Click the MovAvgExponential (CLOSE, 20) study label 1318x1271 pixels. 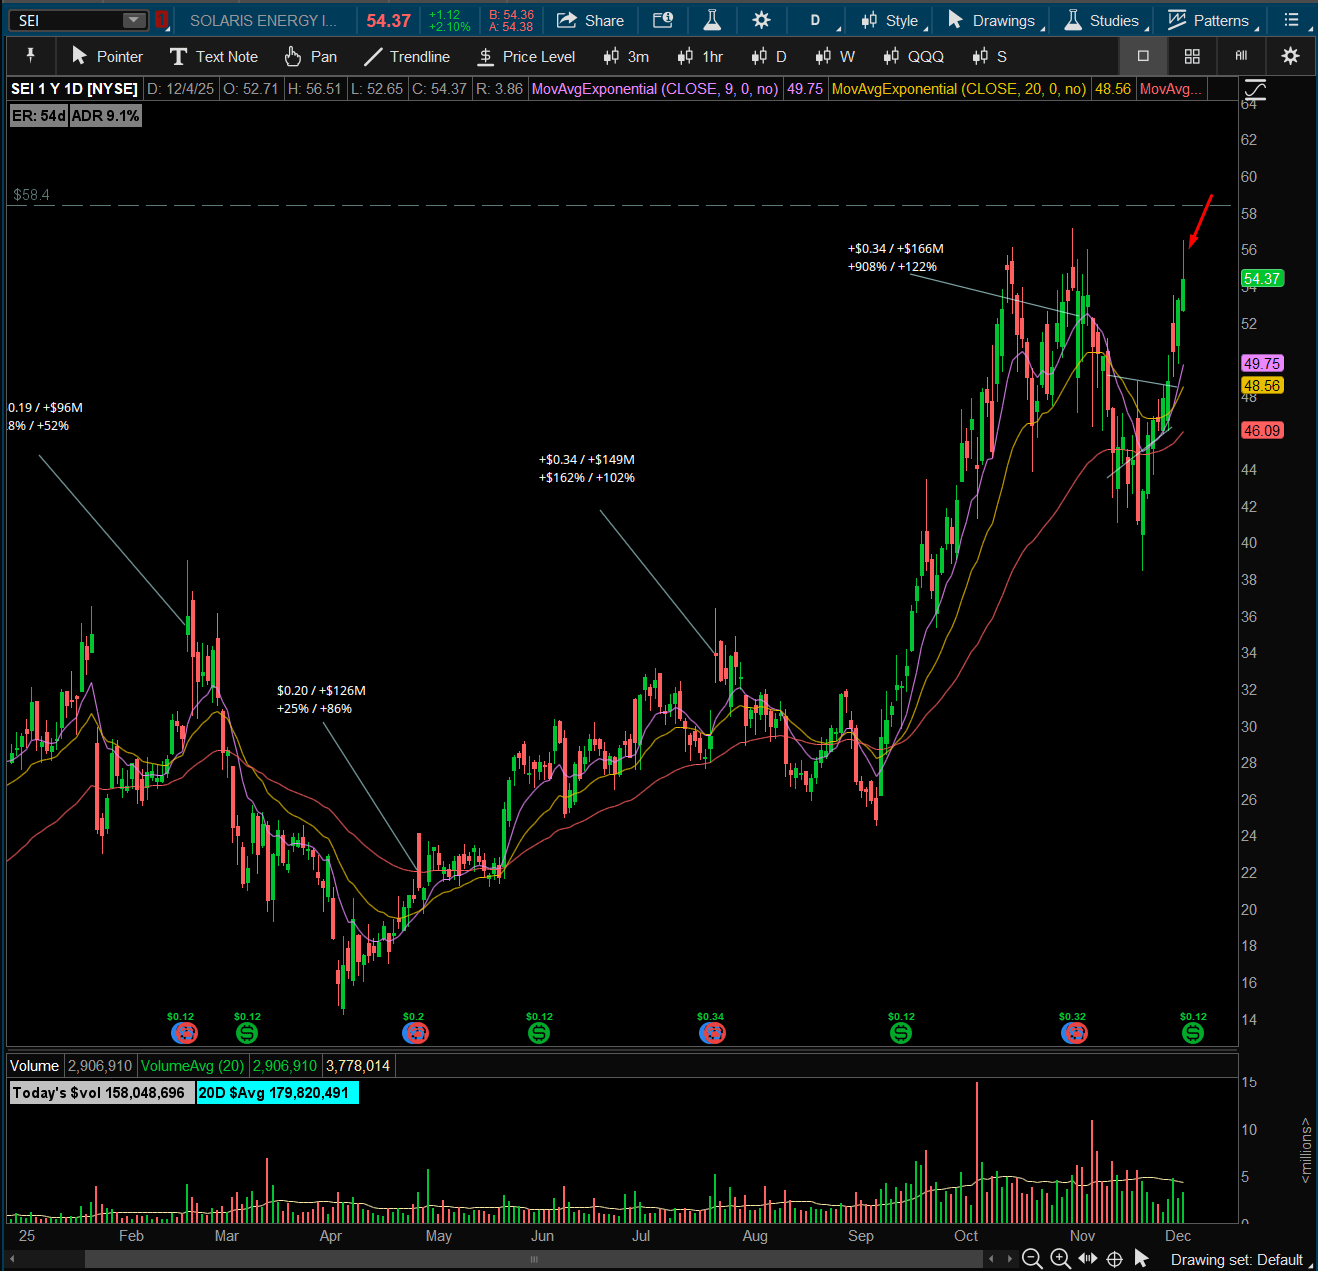[x=959, y=89]
